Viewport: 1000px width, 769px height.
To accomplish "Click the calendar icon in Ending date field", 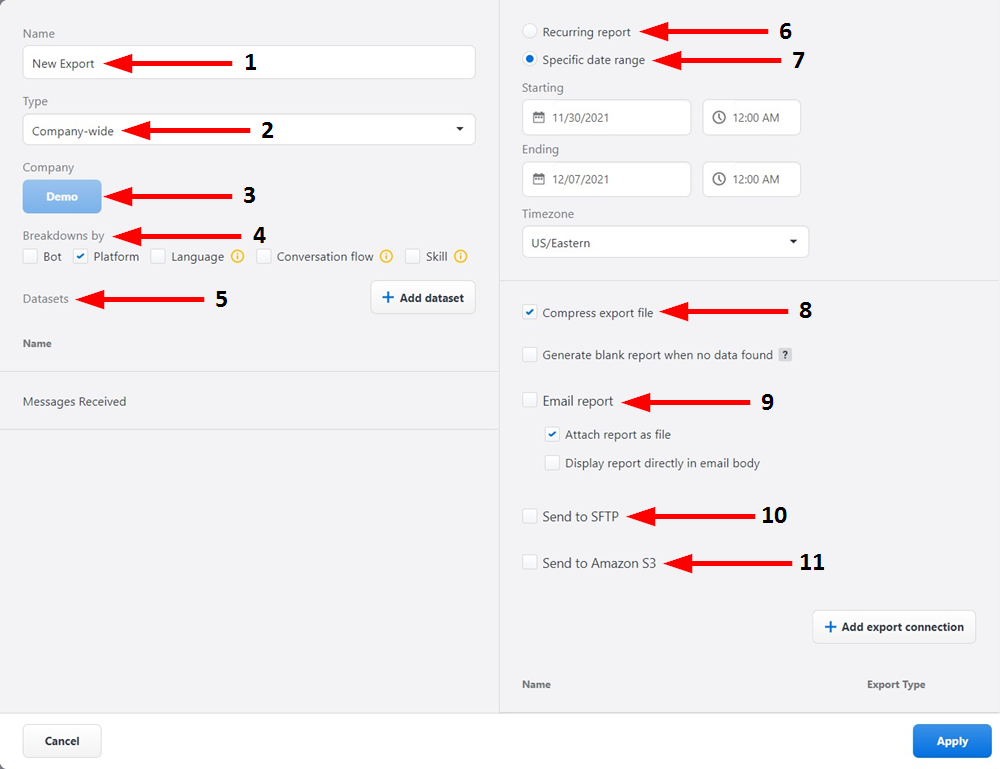I will point(538,180).
